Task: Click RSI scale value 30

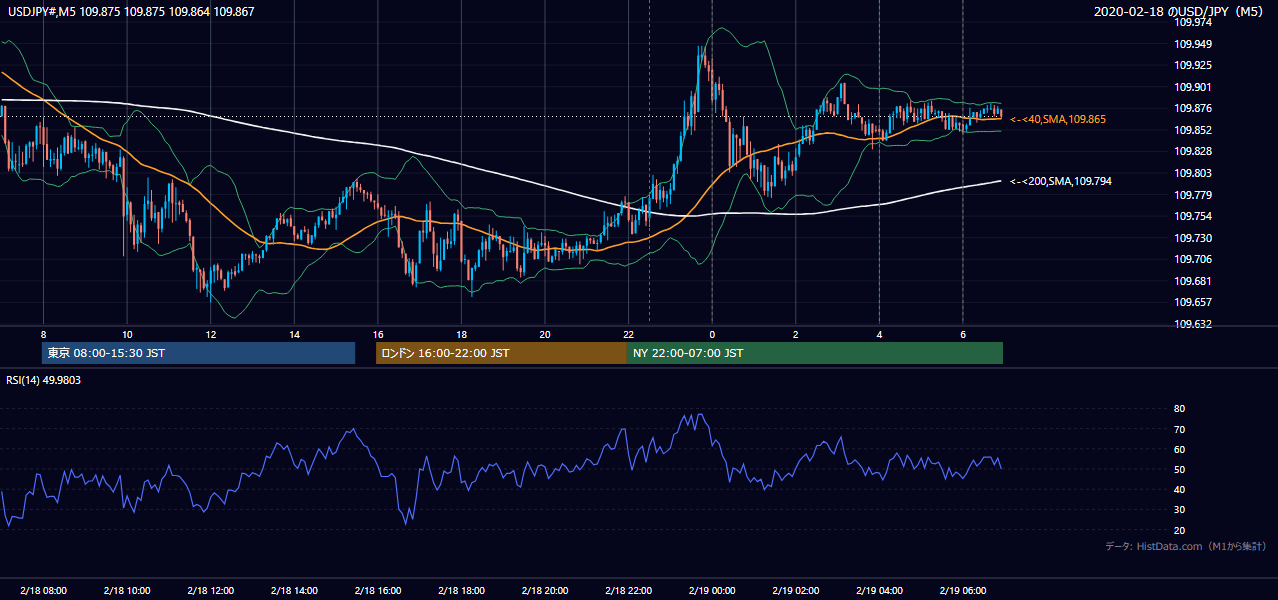Action: click(x=1180, y=510)
